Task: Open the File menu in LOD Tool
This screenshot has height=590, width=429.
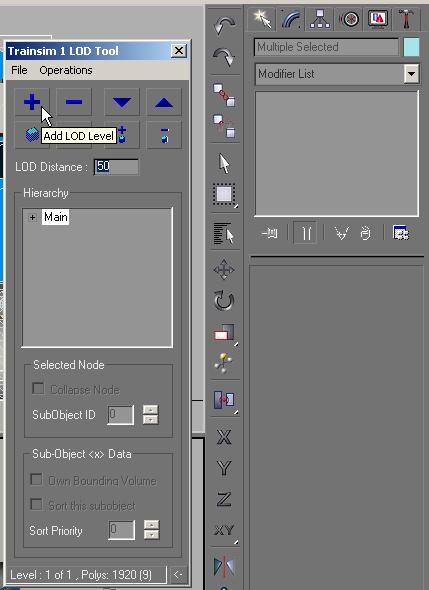Action: [x=19, y=70]
